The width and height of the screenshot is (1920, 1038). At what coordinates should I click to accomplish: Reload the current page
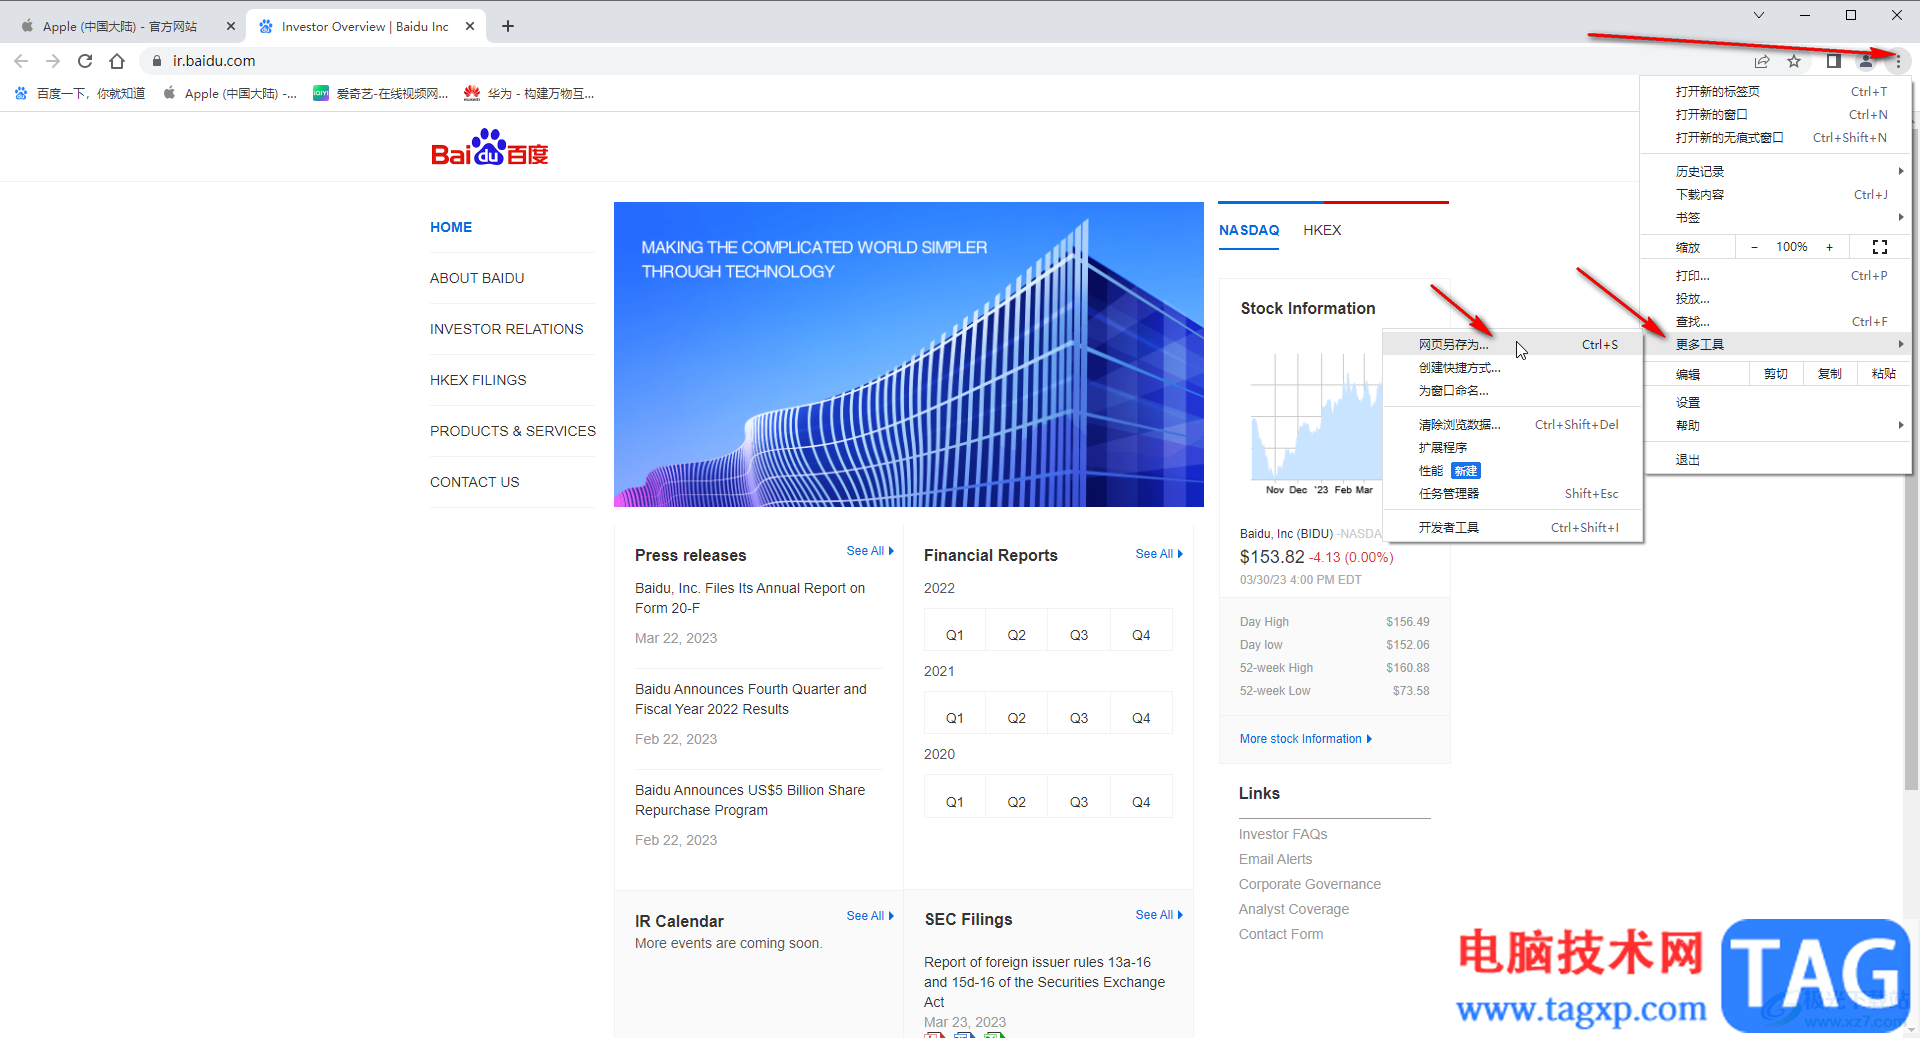[85, 61]
